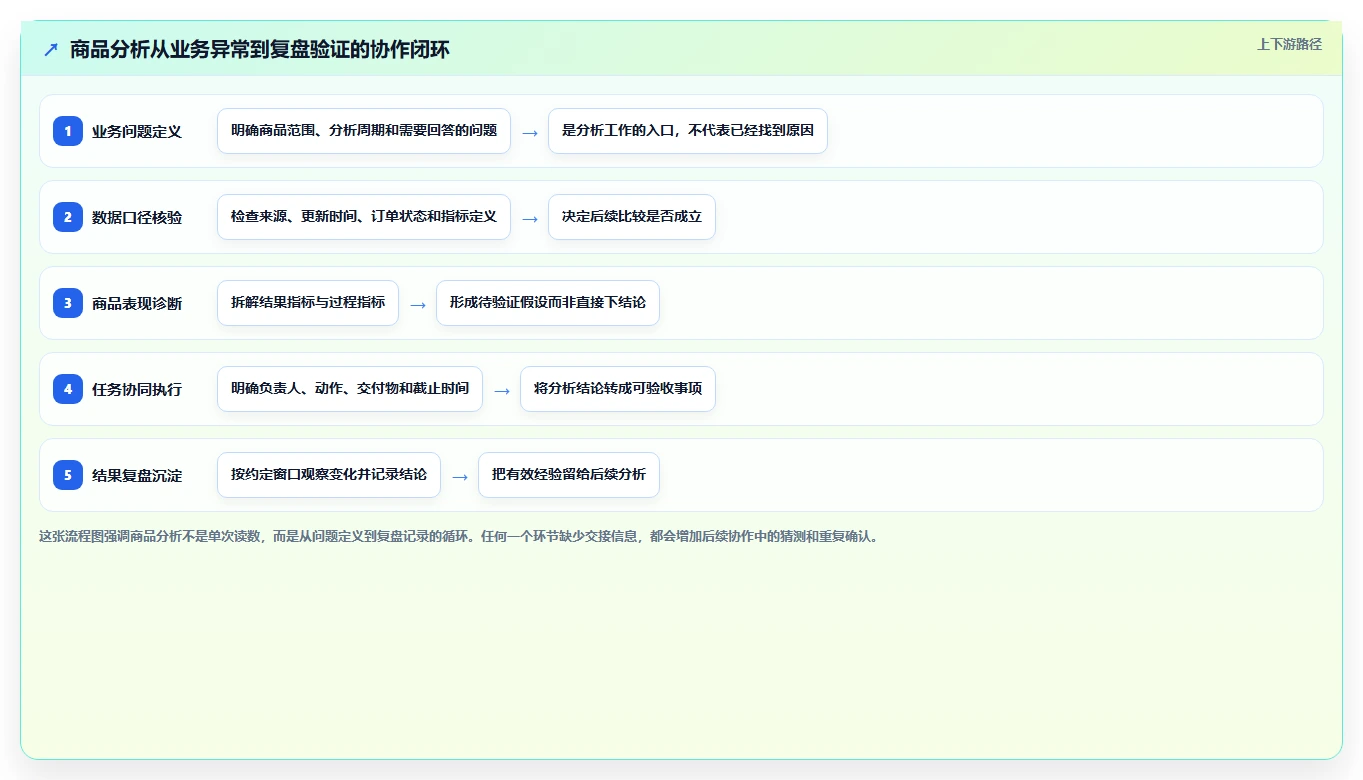1363x780 pixels.
Task: Click the footnote beginning 这张流程图强调商品分析
Action: tap(460, 536)
